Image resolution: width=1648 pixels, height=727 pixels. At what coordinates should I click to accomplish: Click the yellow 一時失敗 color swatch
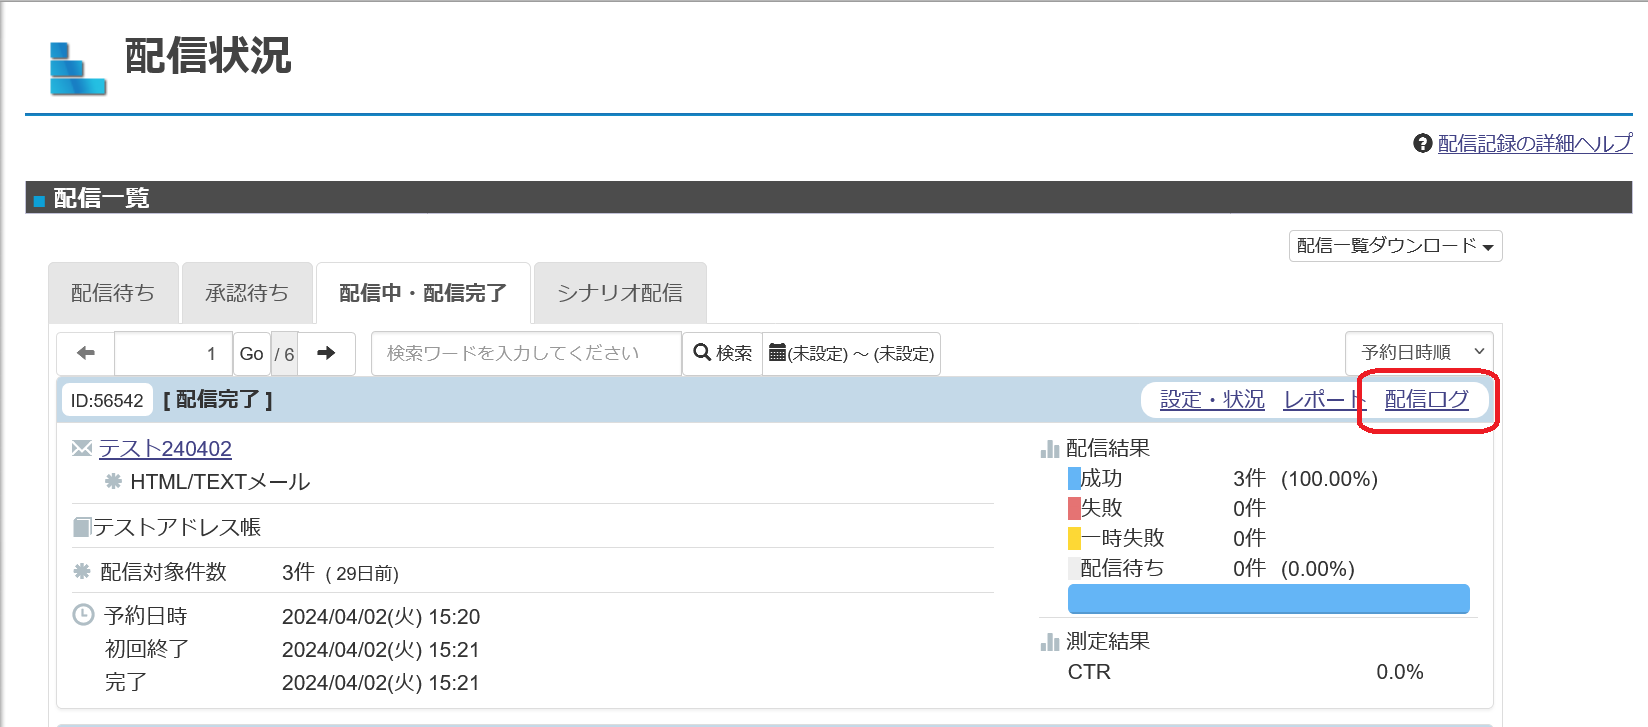[1074, 539]
